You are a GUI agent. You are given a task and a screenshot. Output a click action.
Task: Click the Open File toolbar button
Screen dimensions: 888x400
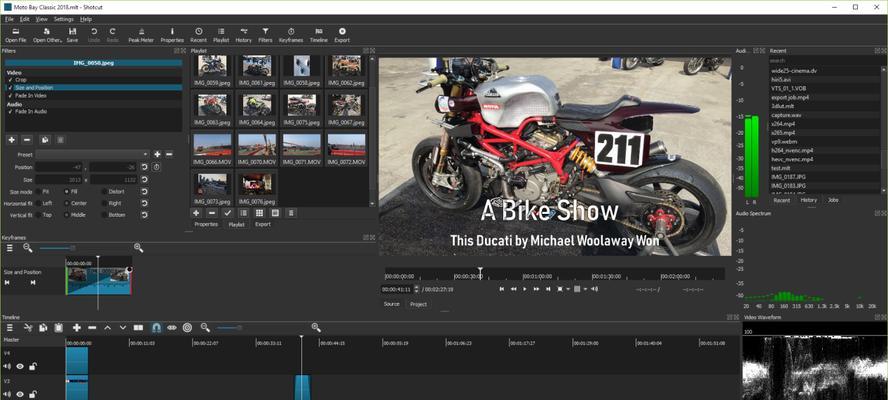(x=16, y=35)
